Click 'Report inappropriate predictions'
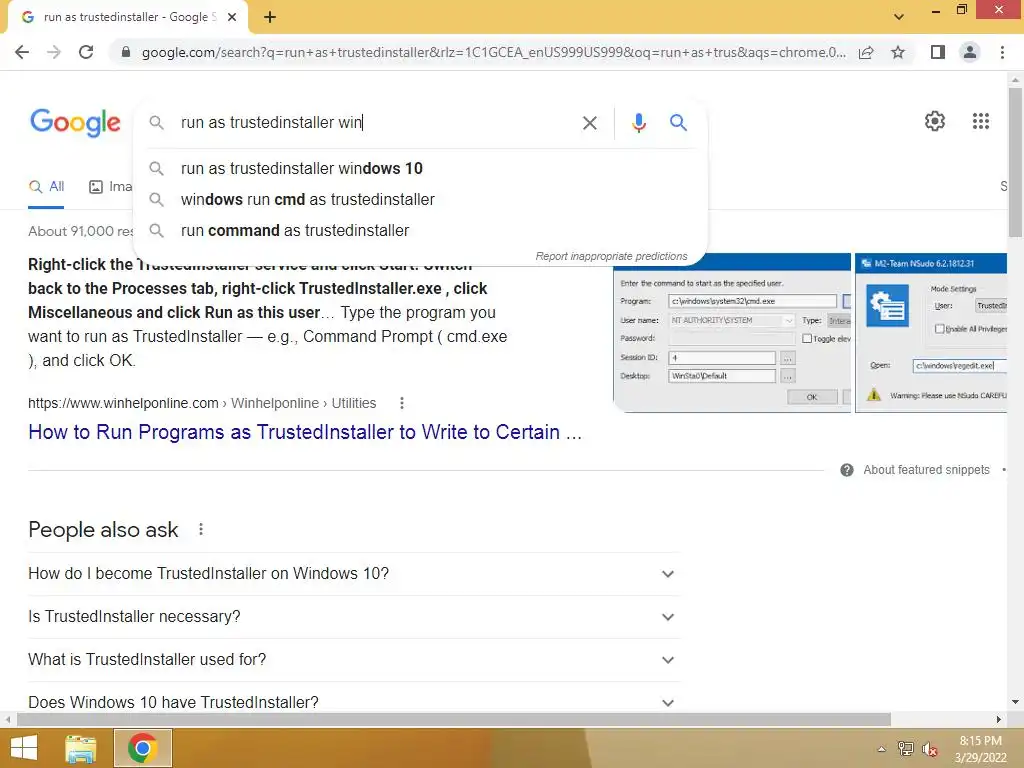 coord(611,256)
